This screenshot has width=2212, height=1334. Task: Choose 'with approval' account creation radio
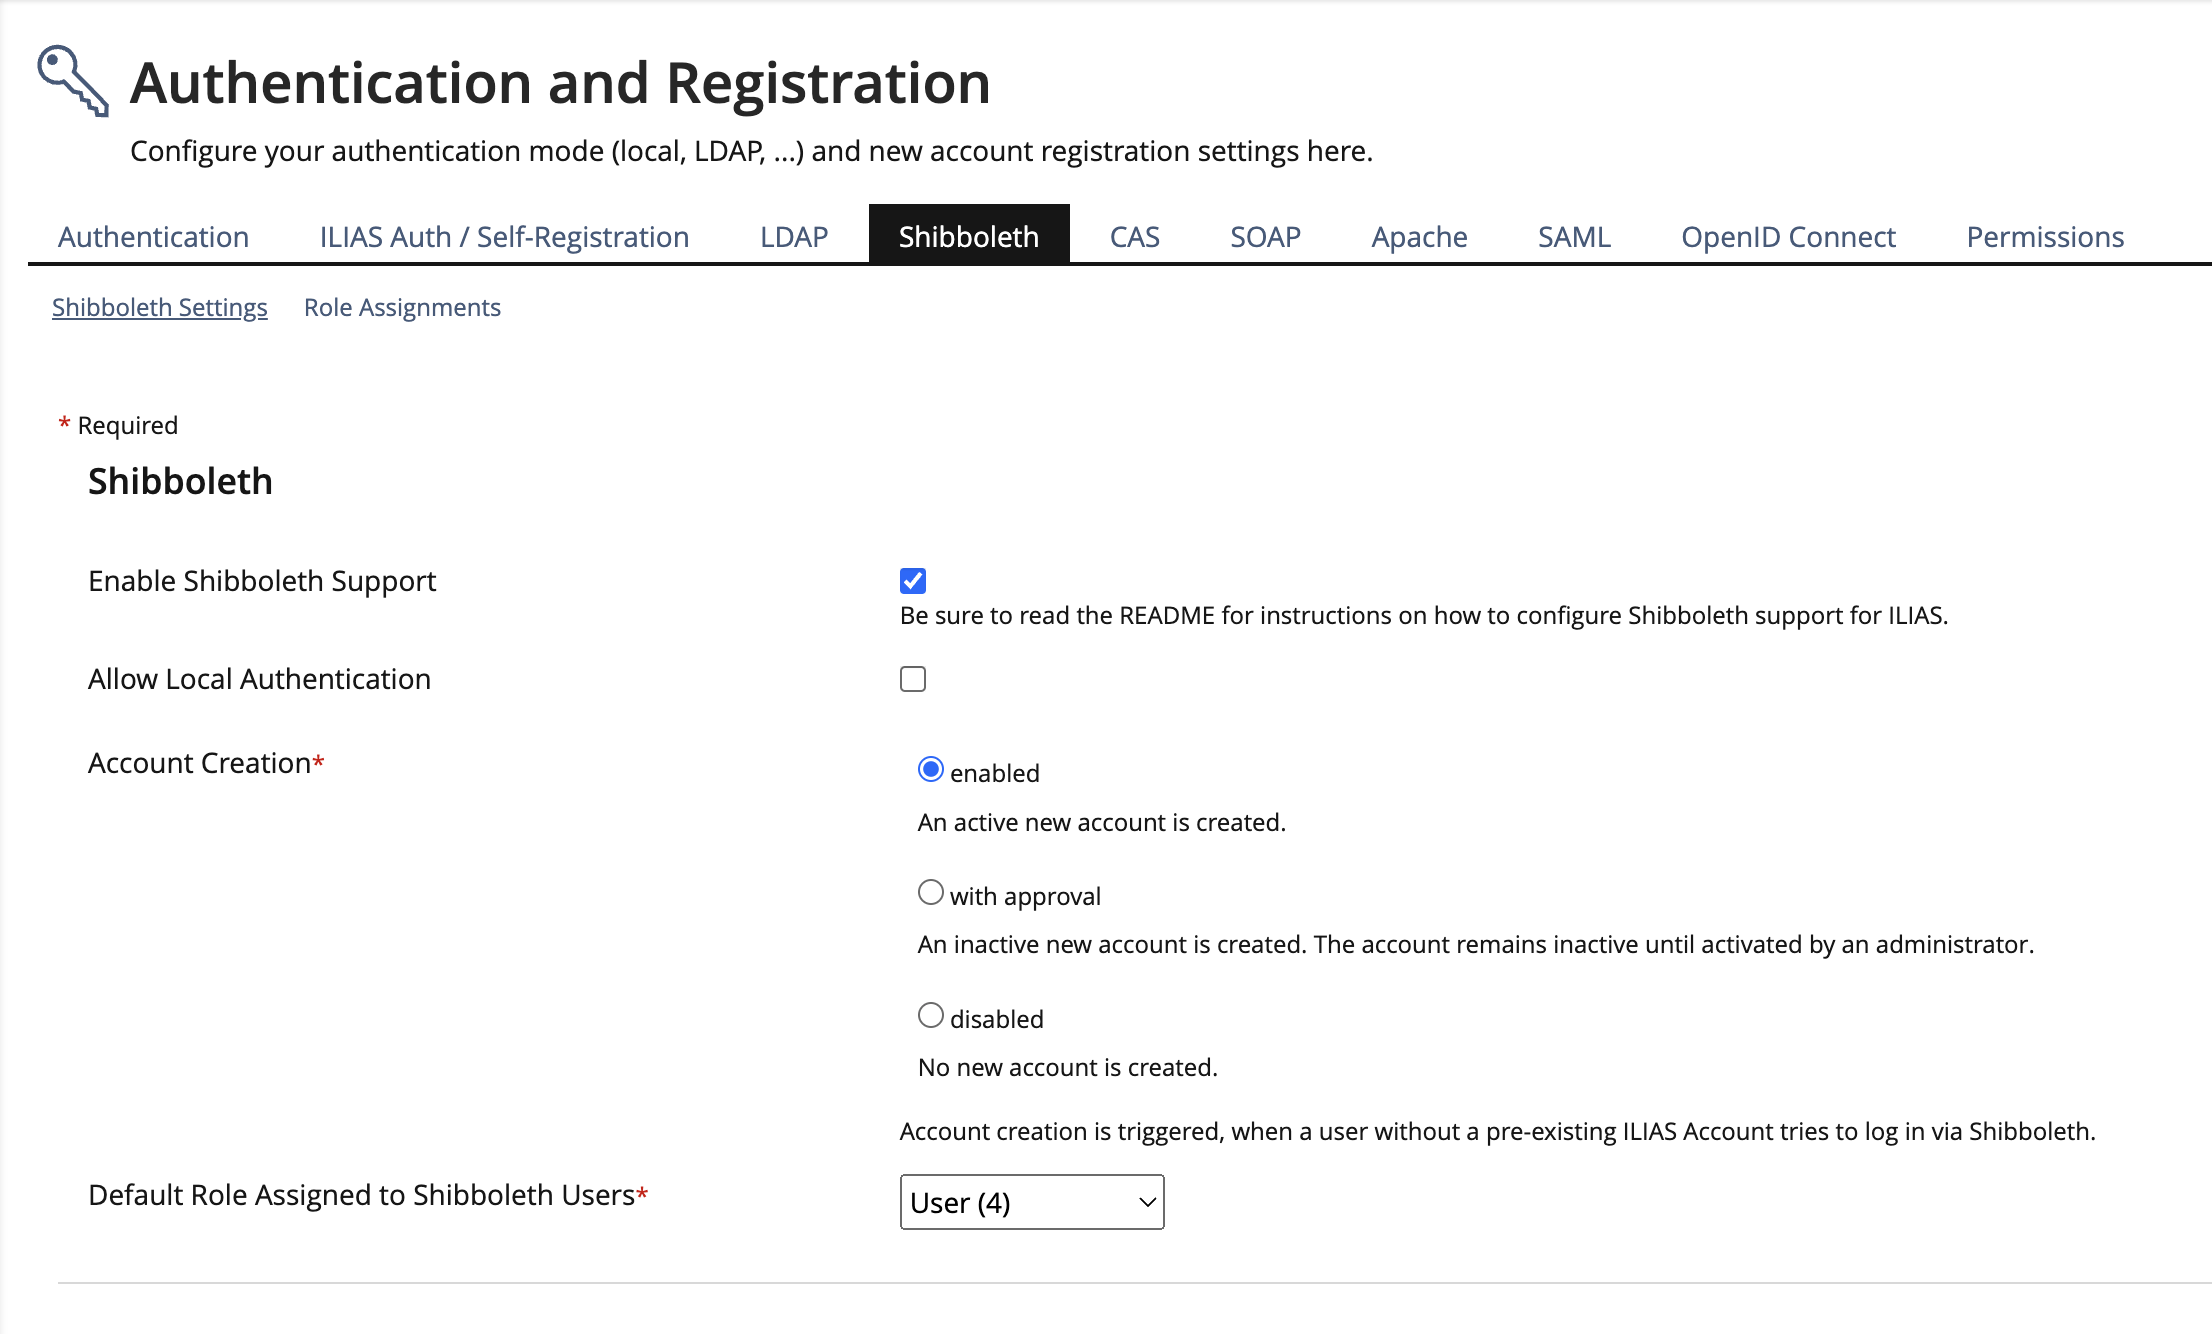930,892
